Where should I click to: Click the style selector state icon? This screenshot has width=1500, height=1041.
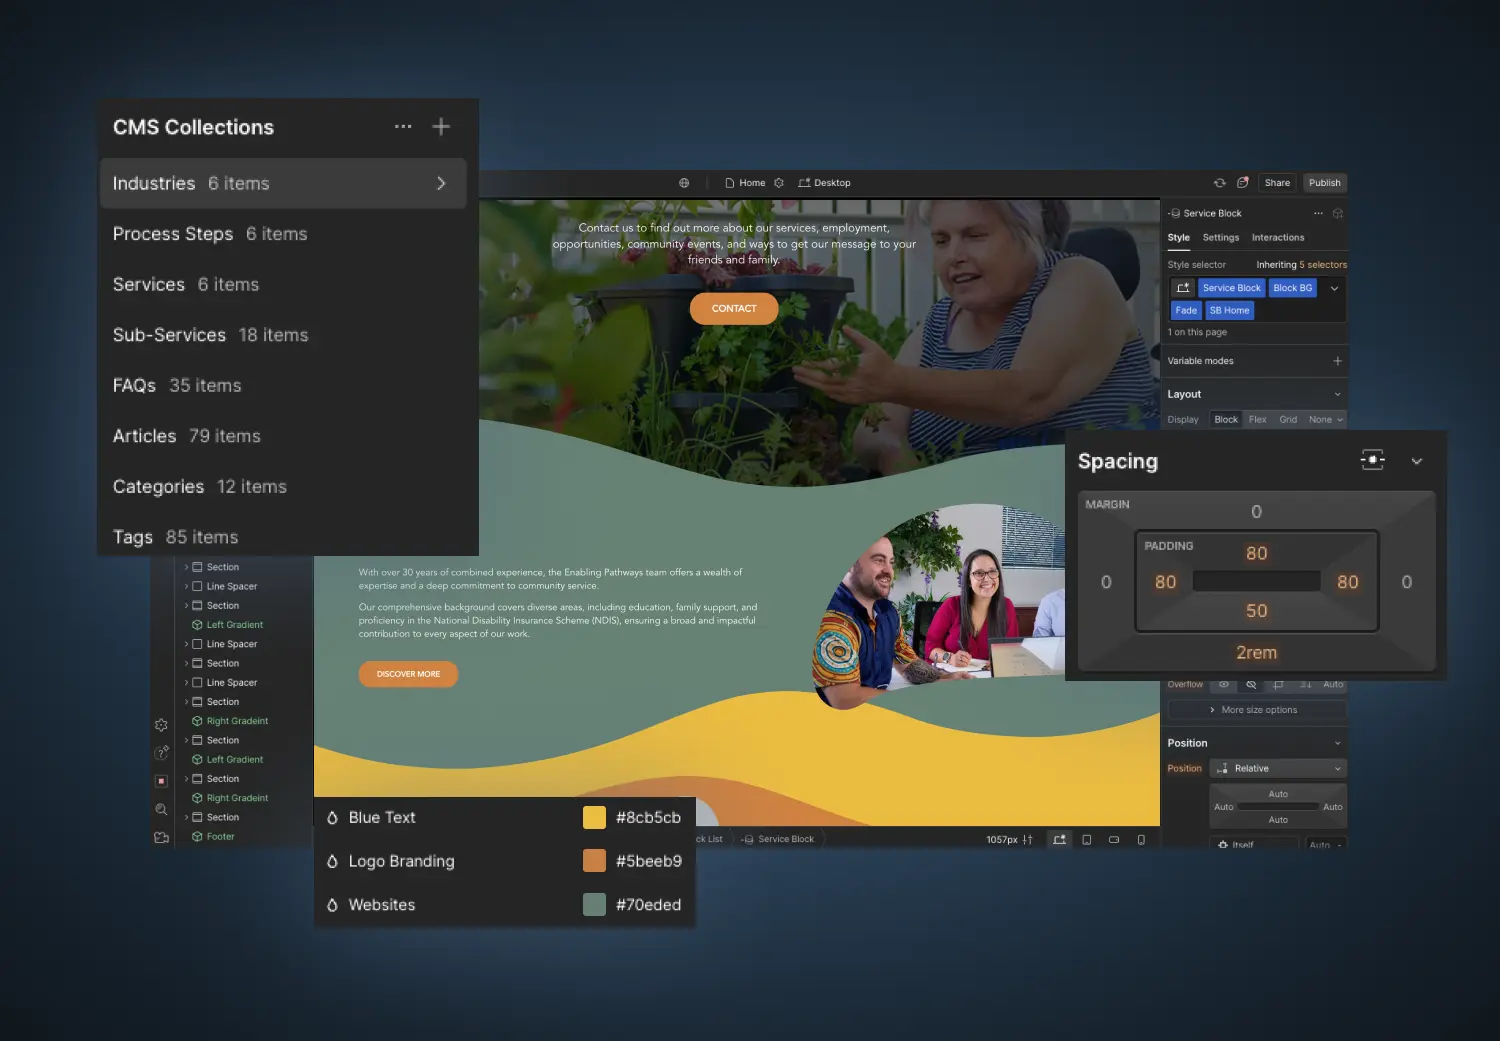tap(1184, 288)
